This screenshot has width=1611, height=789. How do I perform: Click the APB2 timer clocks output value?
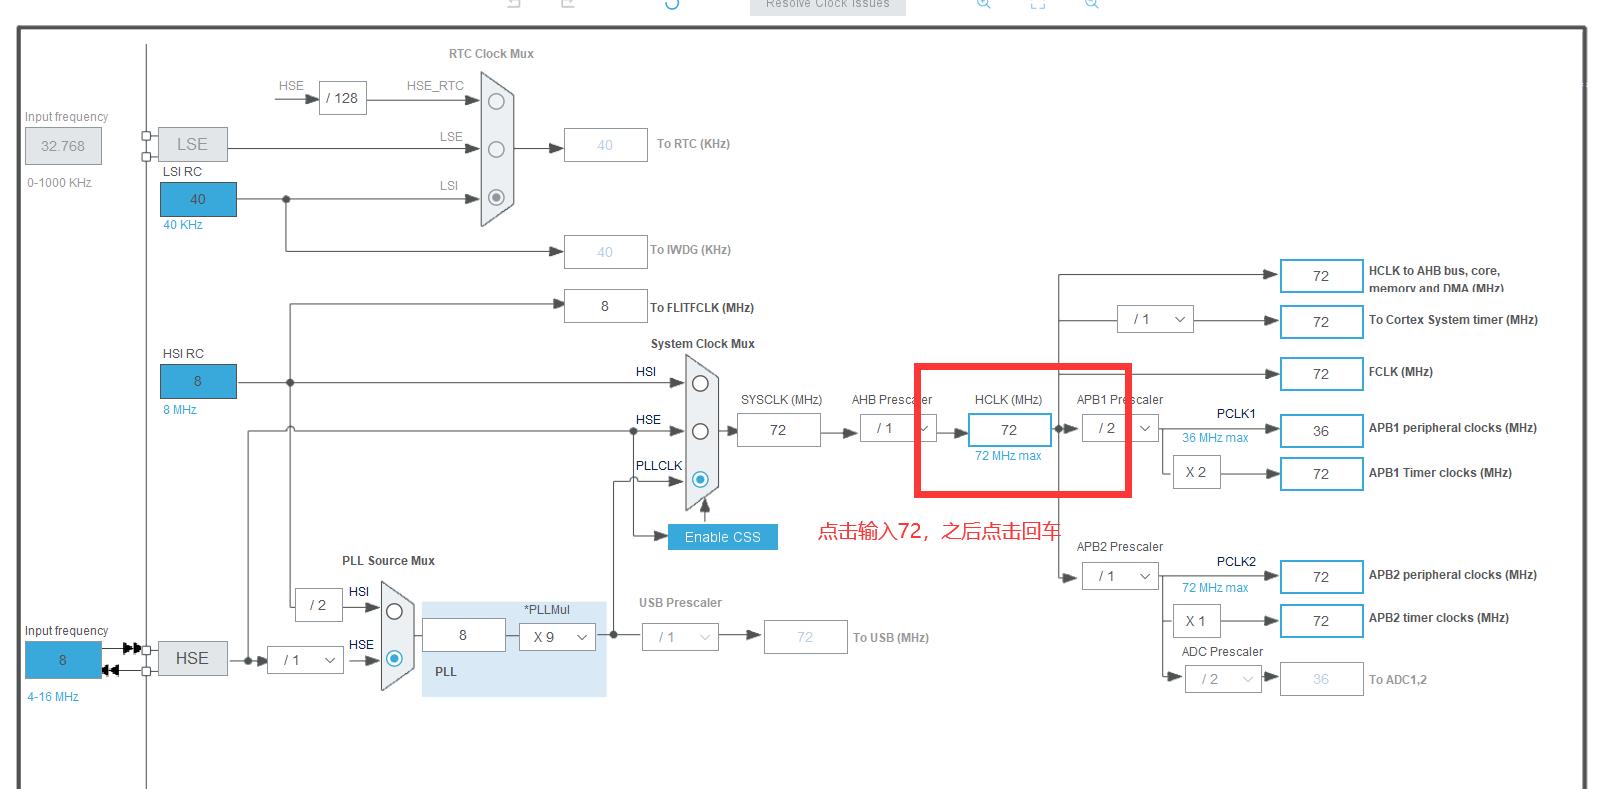[1321, 621]
